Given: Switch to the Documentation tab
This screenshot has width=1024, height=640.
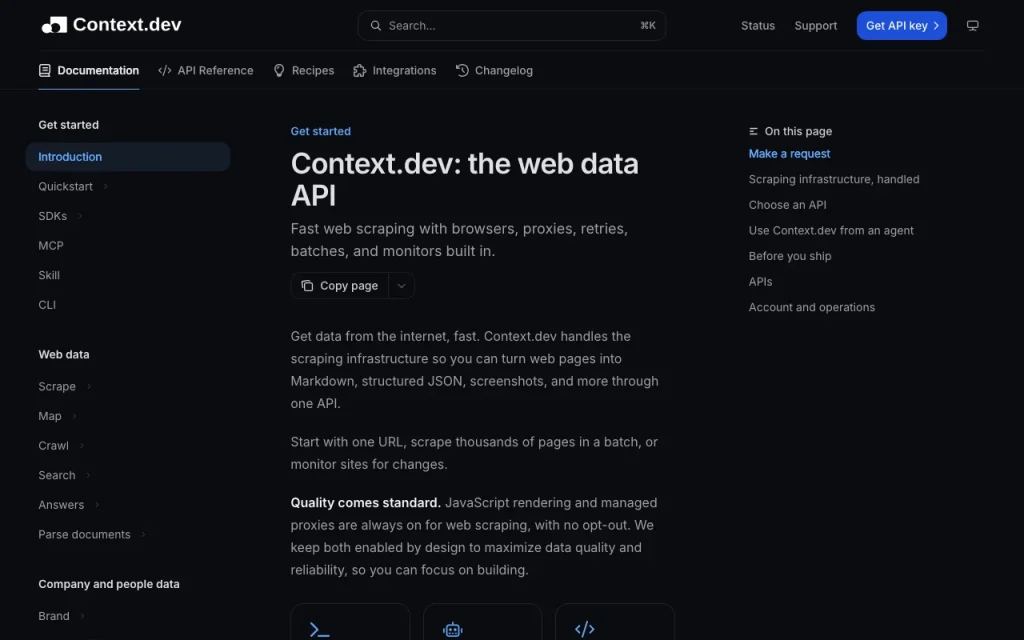Looking at the screenshot, I should tap(89, 71).
